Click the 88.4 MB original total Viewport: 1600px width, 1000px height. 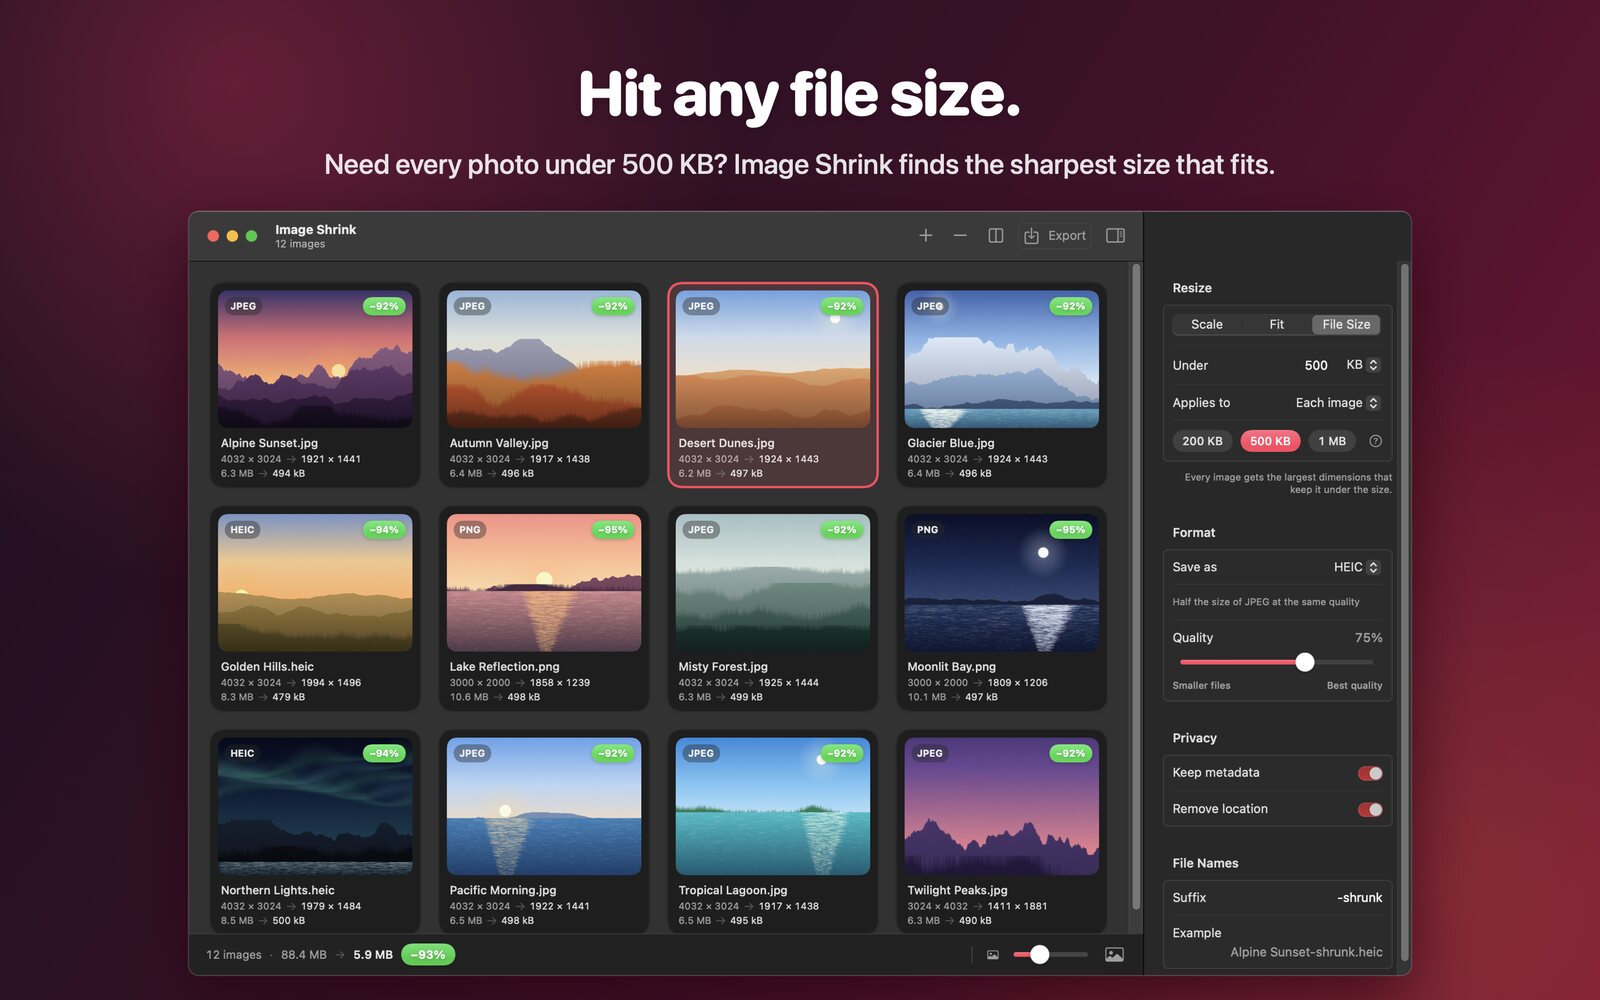pyautogui.click(x=304, y=955)
